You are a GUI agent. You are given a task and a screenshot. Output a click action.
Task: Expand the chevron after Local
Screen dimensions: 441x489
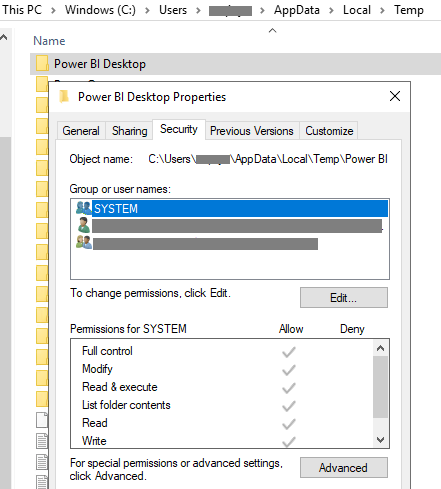382,11
